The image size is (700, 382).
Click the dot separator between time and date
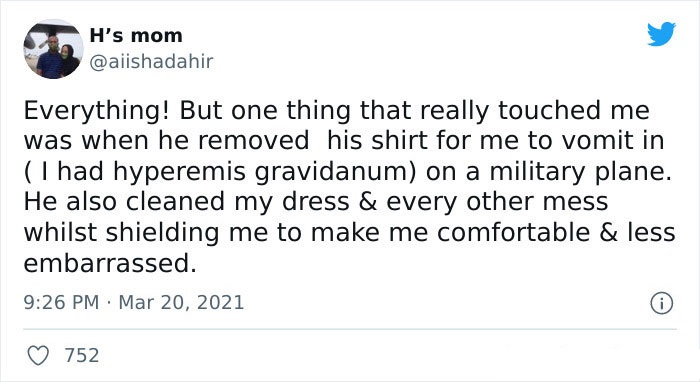(x=108, y=303)
